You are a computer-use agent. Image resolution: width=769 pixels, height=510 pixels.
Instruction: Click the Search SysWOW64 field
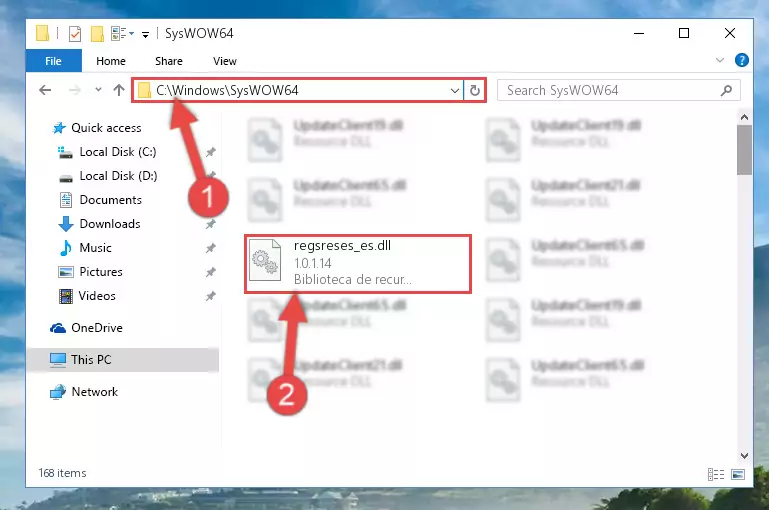coord(618,90)
